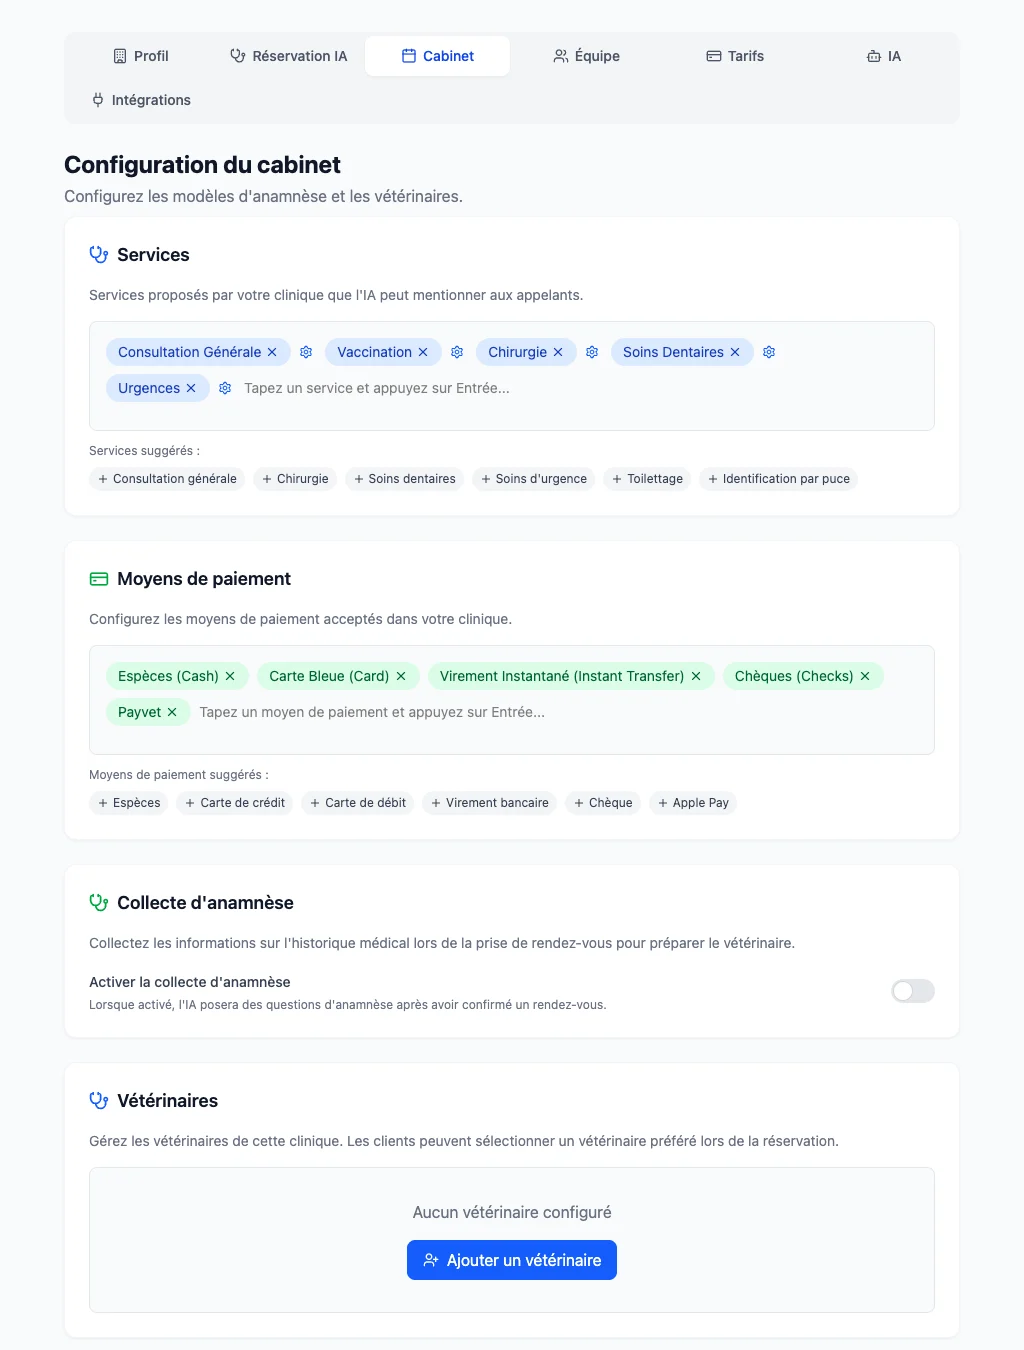Remove the Consultation Générale service tag
The width and height of the screenshot is (1024, 1350).
point(272,352)
